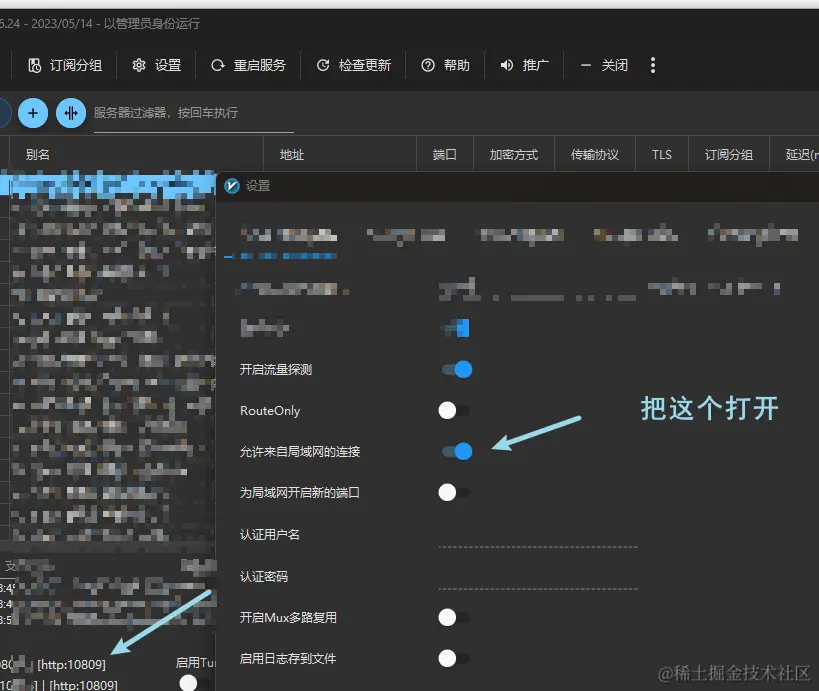Open the 订阅分组 subscription group toolbar item
This screenshot has width=819, height=691.
65,65
